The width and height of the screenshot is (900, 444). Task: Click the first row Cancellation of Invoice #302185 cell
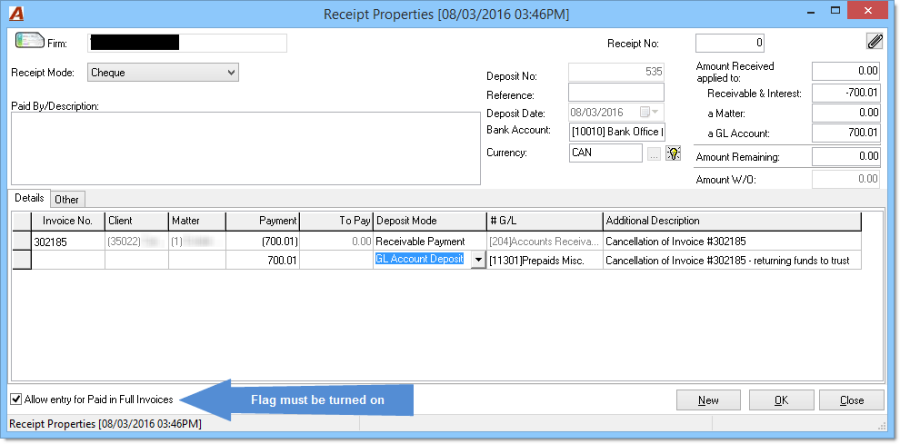tap(732, 242)
